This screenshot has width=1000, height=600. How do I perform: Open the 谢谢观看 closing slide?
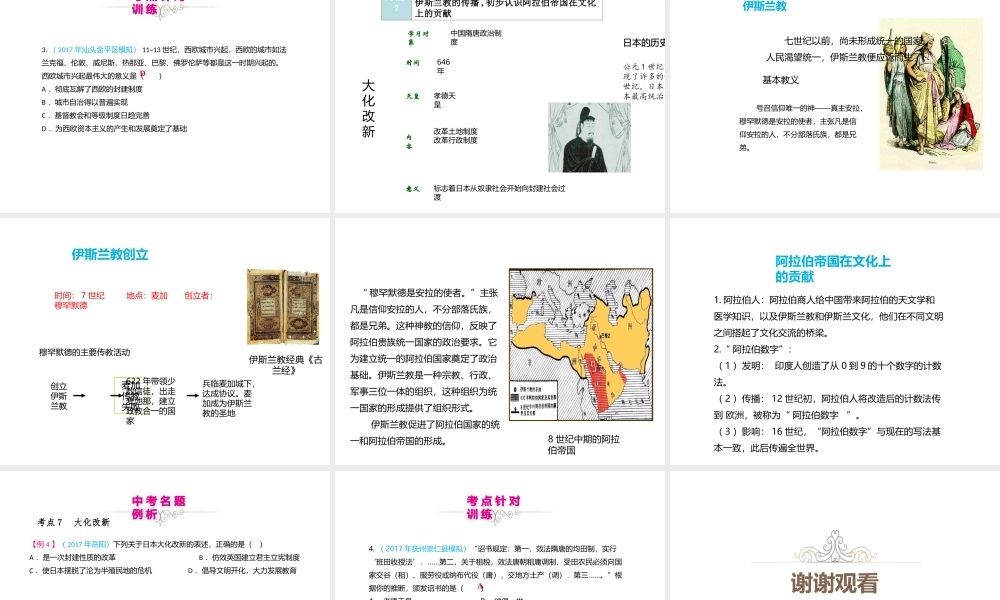pos(835,536)
